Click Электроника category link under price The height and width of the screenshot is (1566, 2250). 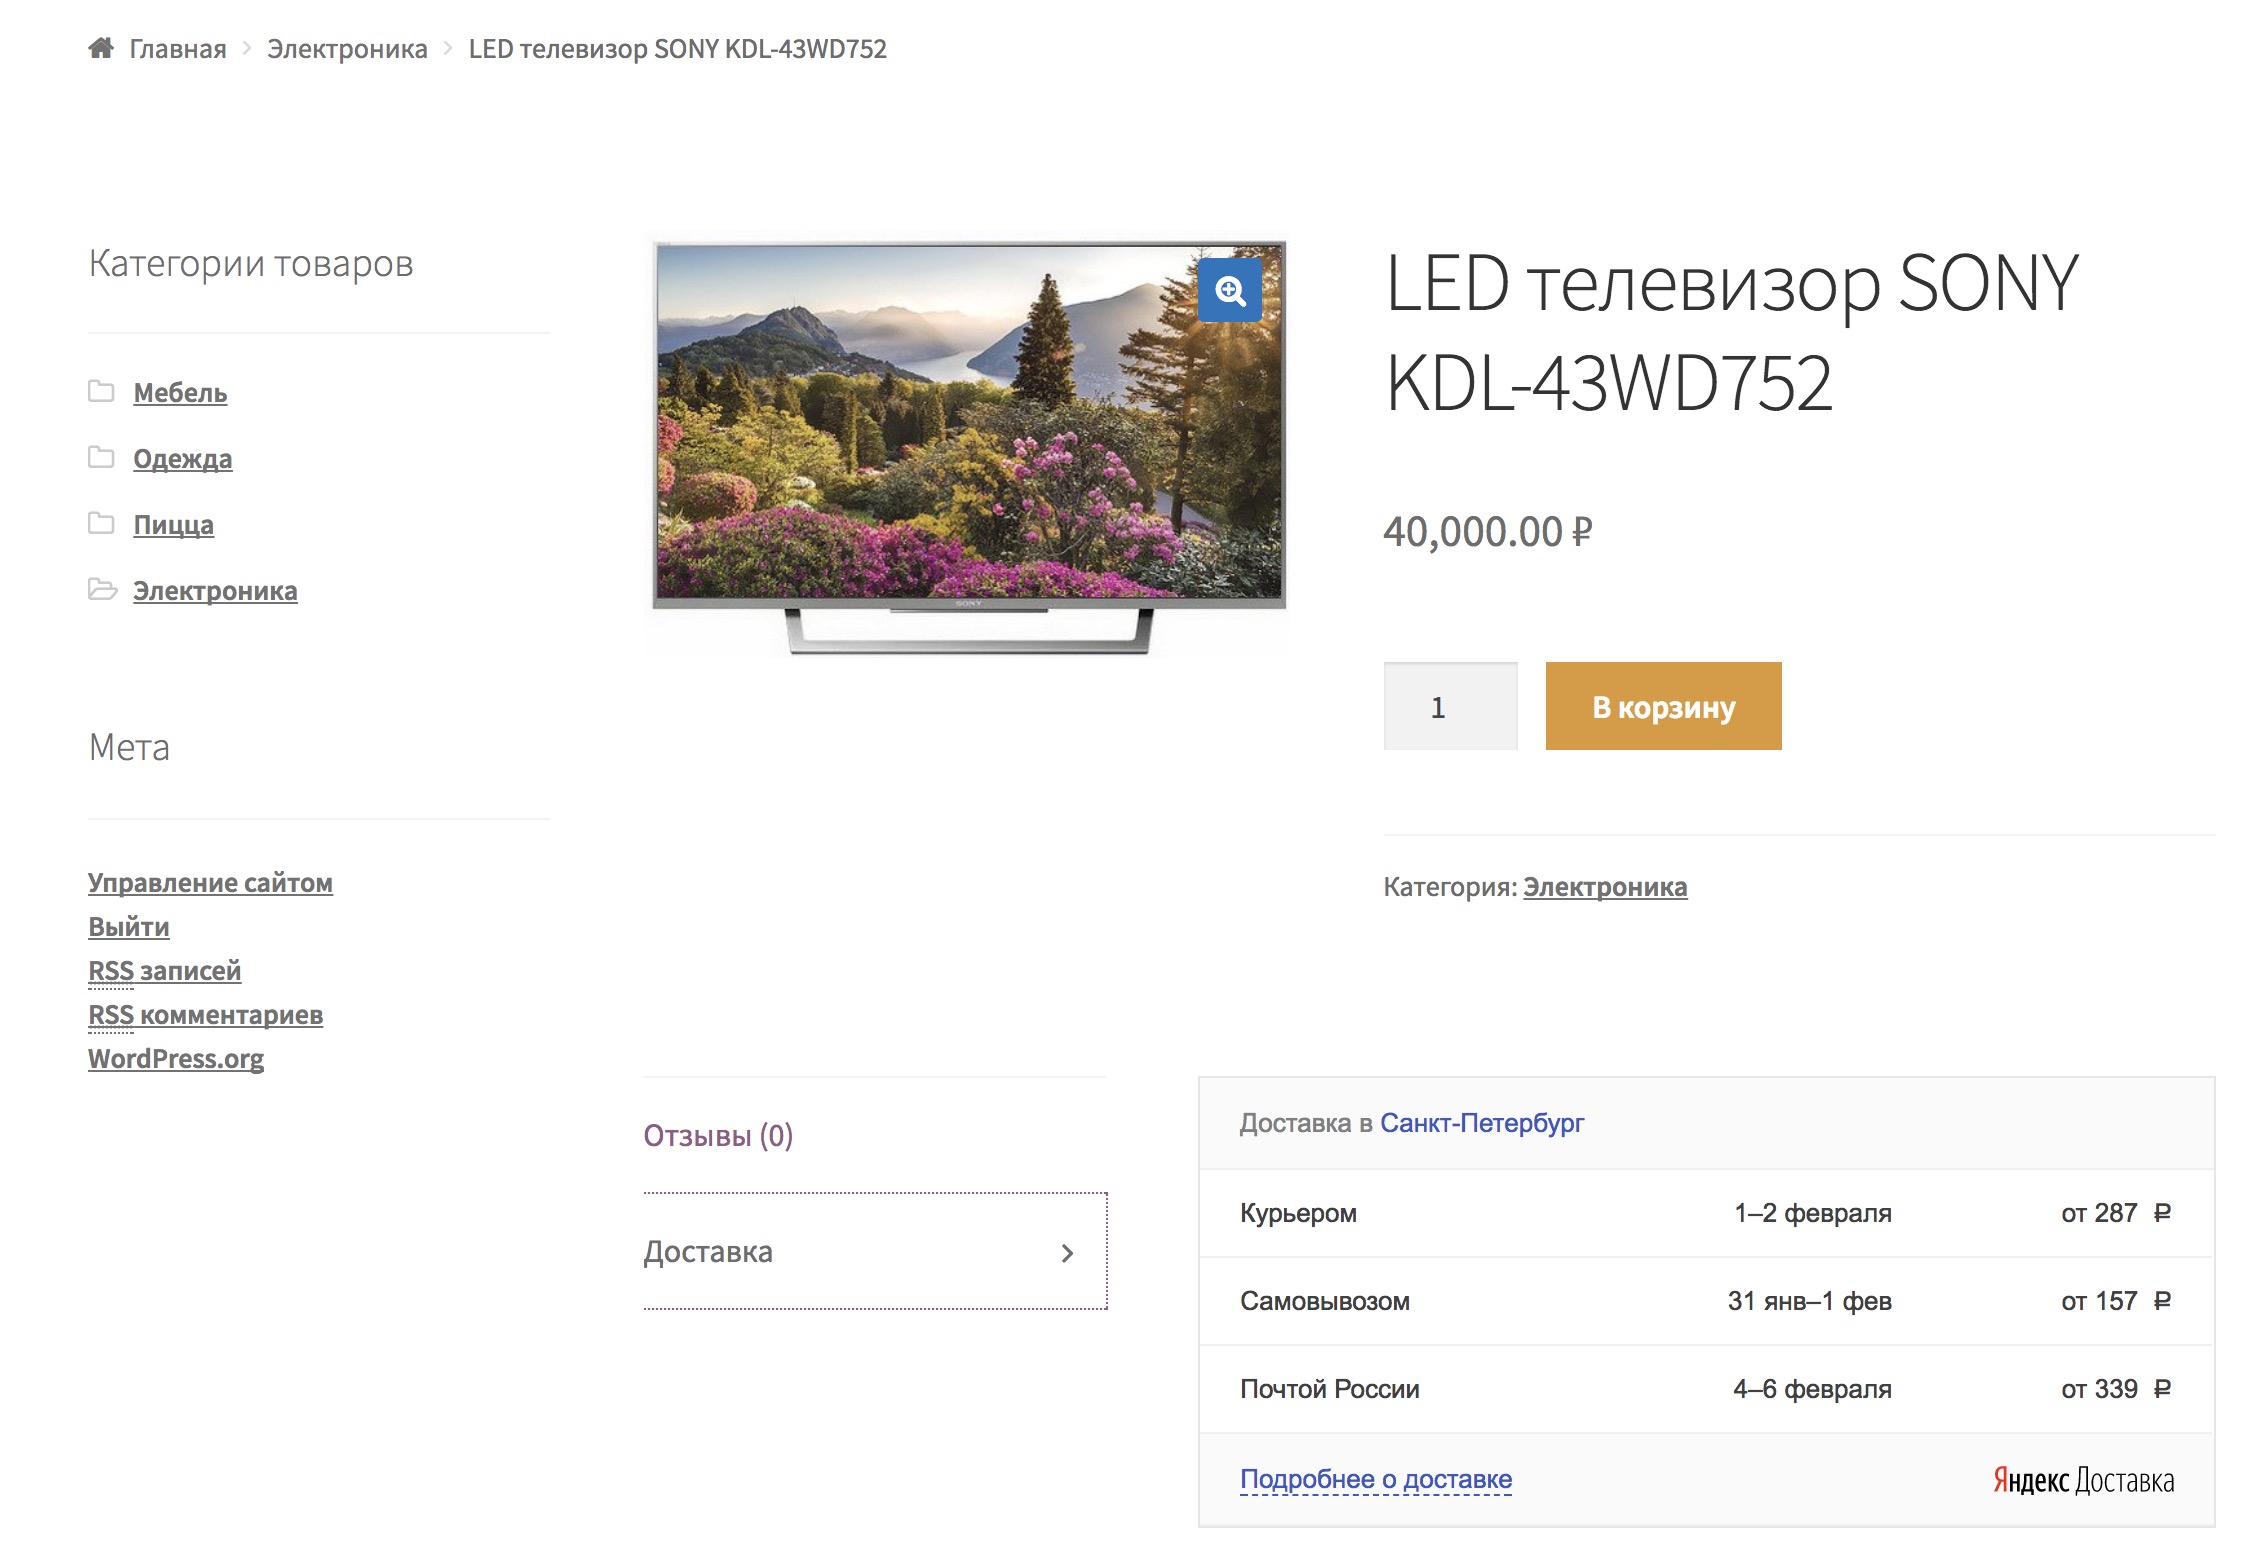click(x=1604, y=887)
